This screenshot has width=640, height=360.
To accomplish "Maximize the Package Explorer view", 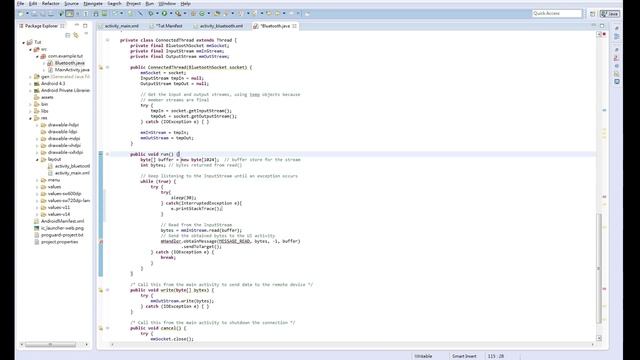I will click(85, 25).
